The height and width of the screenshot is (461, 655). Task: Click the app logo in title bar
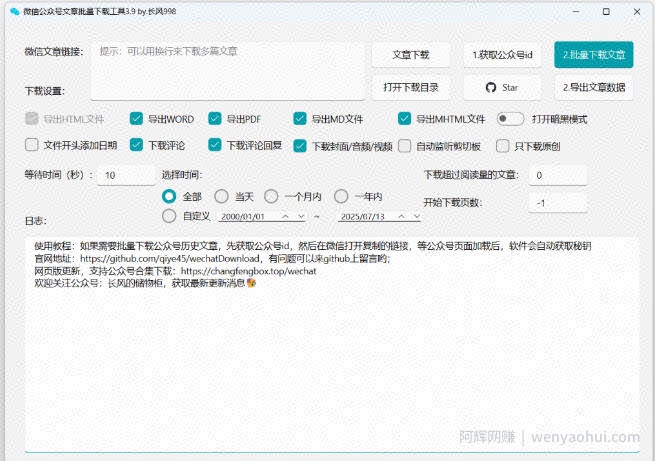tap(15, 12)
